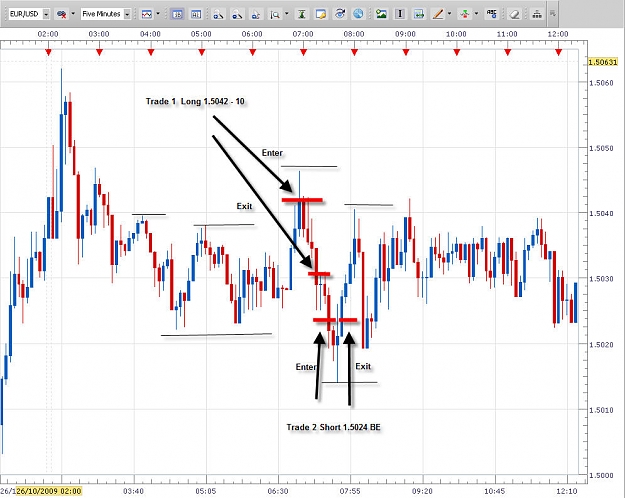Select the zoom magnifier tool
The image size is (625, 498).
pos(275,15)
